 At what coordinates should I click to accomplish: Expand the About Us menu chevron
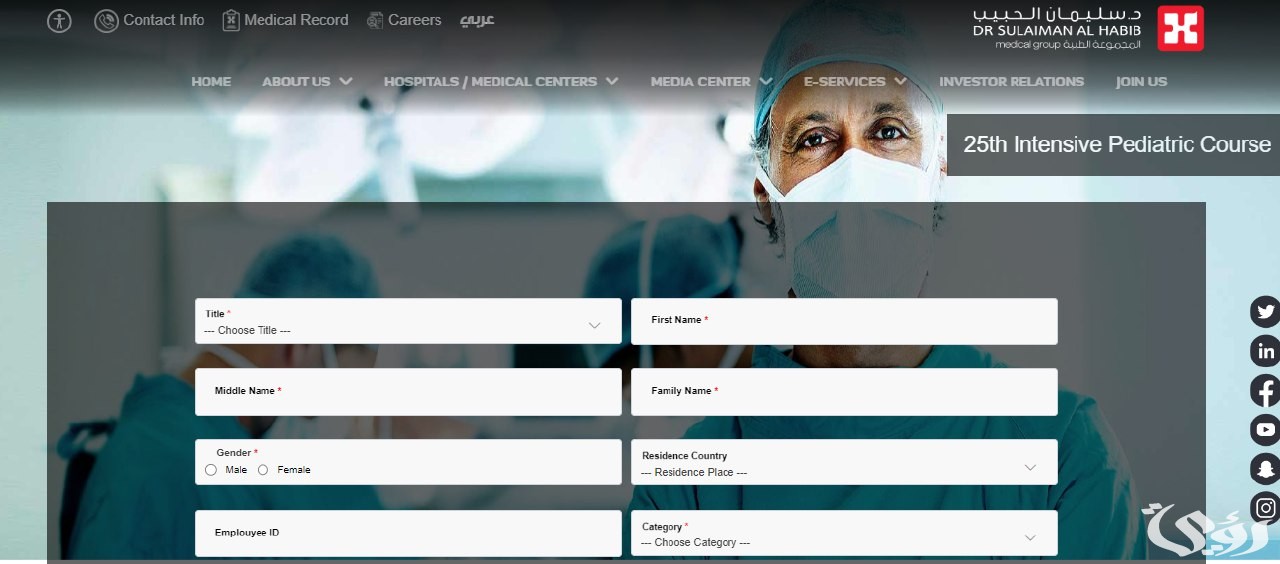pyautogui.click(x=346, y=81)
